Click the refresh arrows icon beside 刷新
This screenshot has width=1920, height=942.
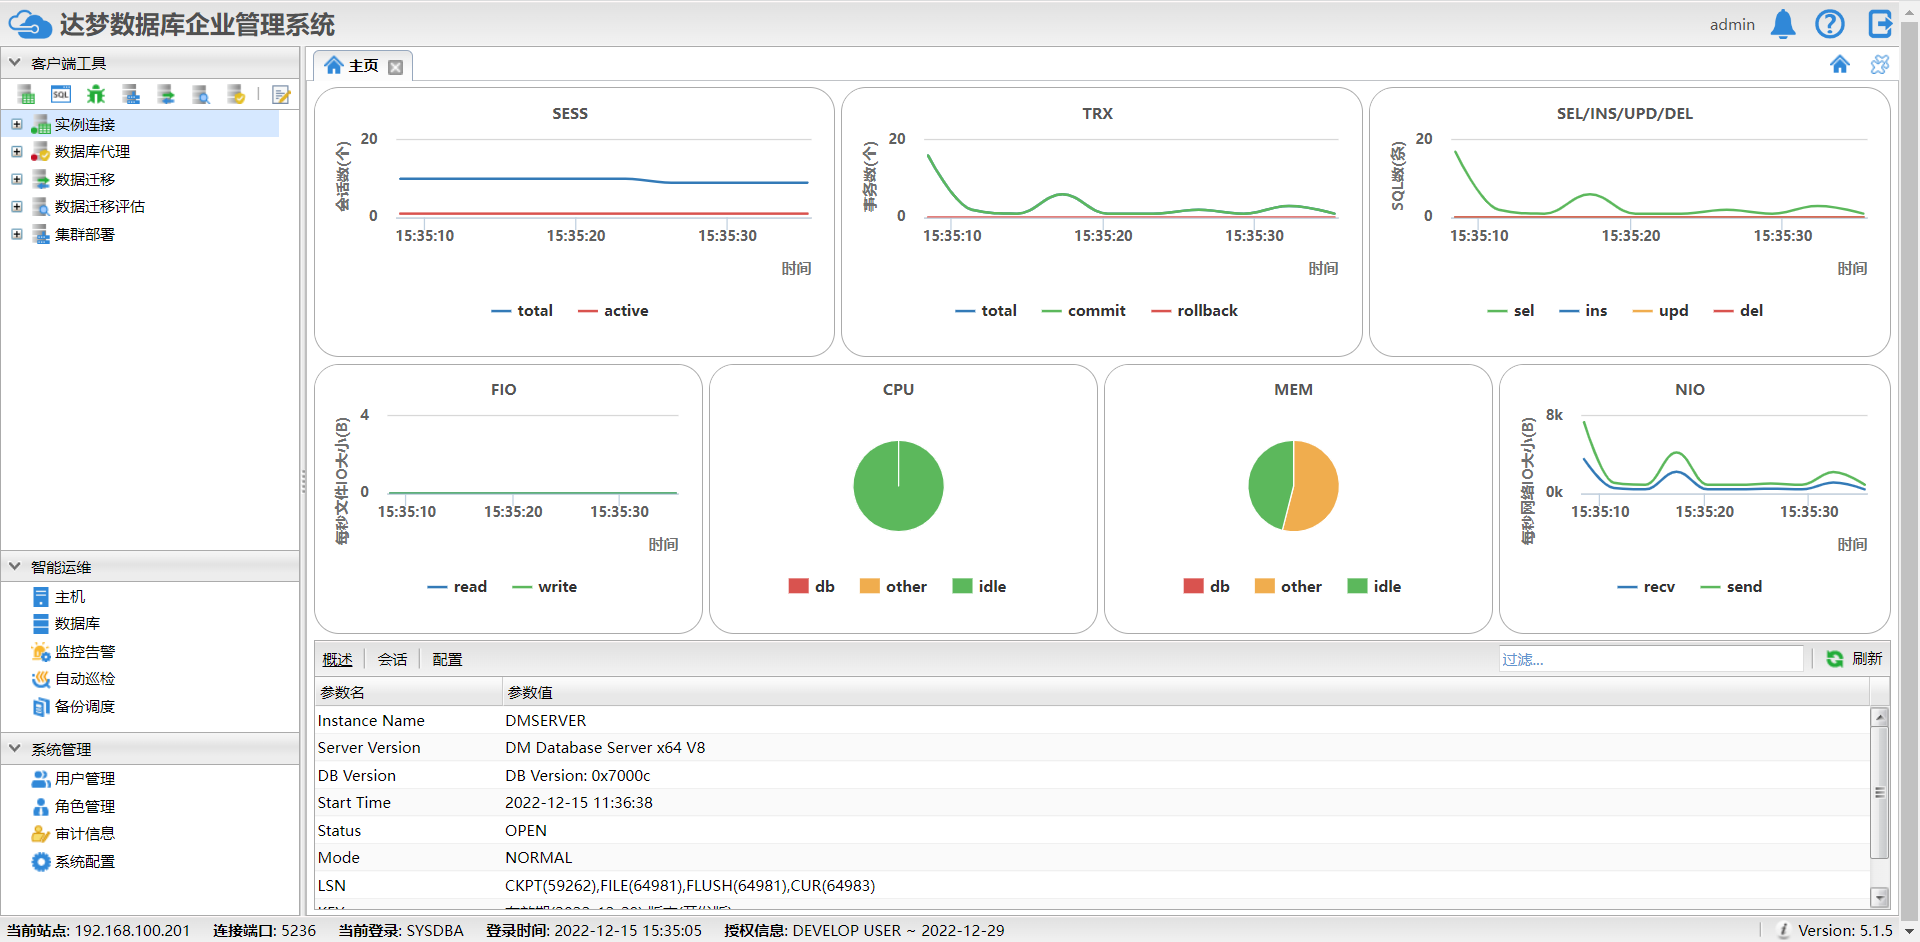1835,659
